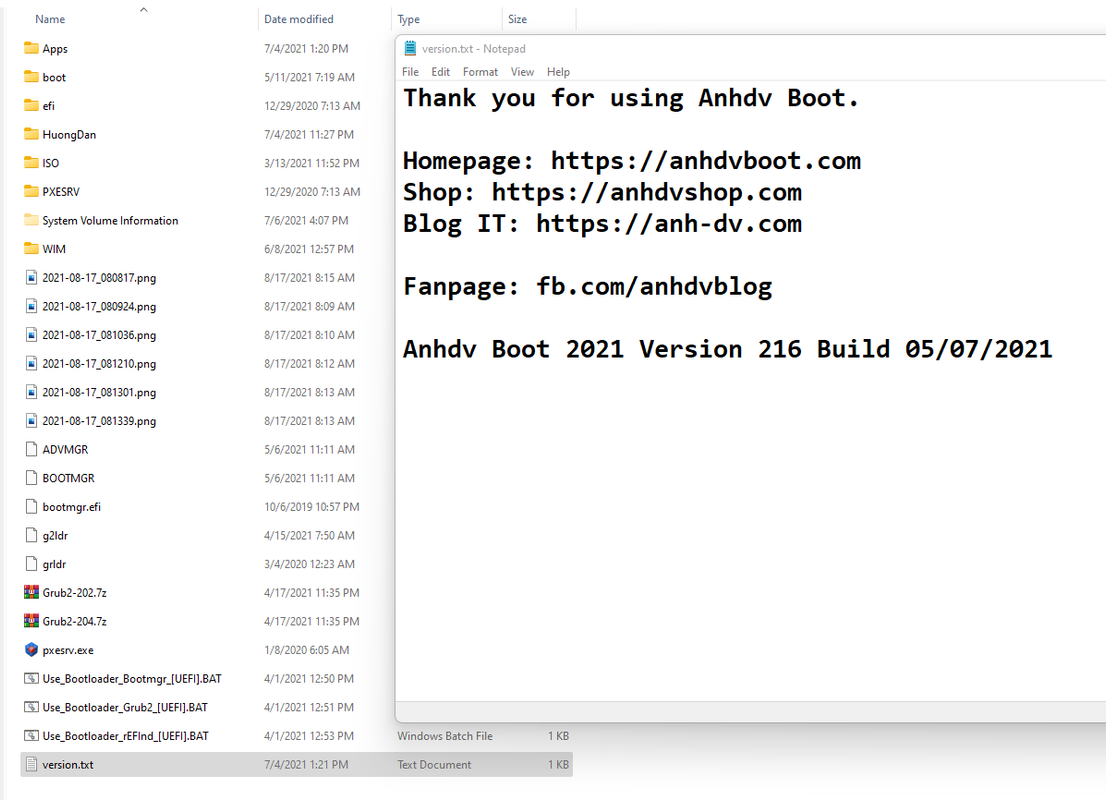1106x800 pixels.
Task: Click the date 1/8/2020 6:05 AM
Action: [x=306, y=650]
